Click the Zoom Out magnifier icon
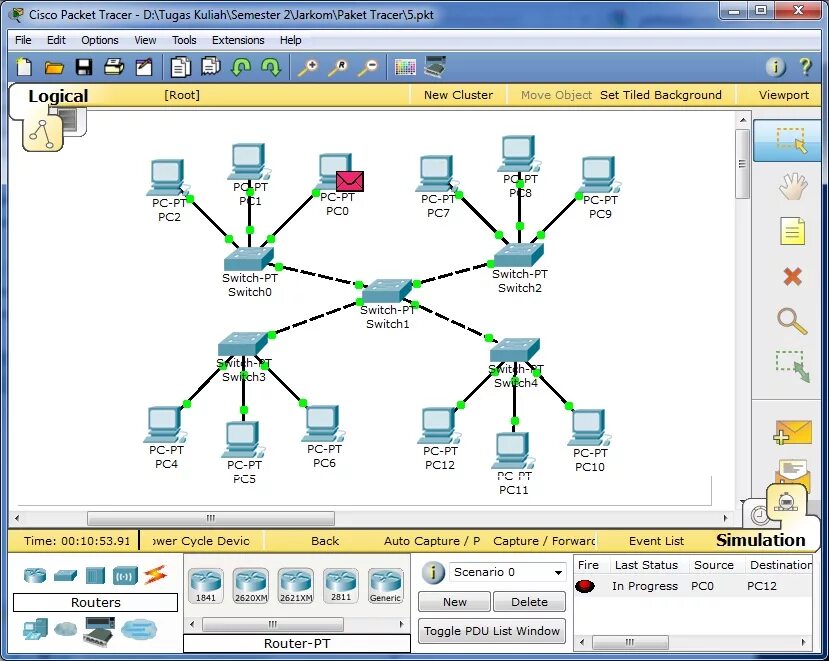The image size is (829, 661). 369,68
